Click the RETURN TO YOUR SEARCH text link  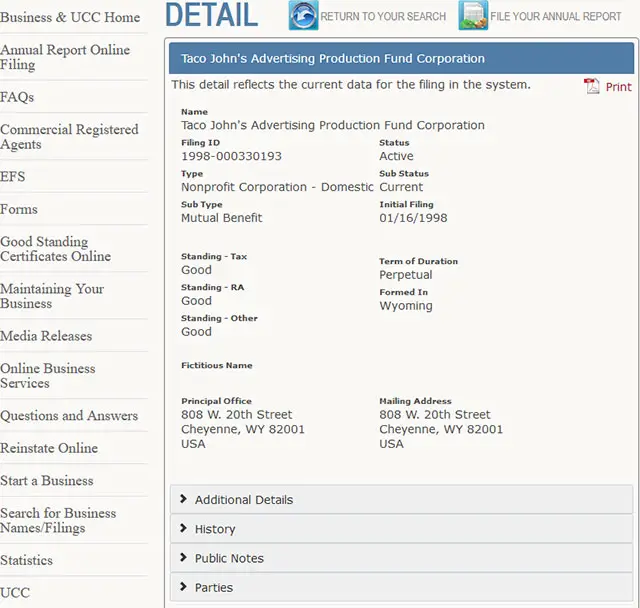(x=383, y=16)
